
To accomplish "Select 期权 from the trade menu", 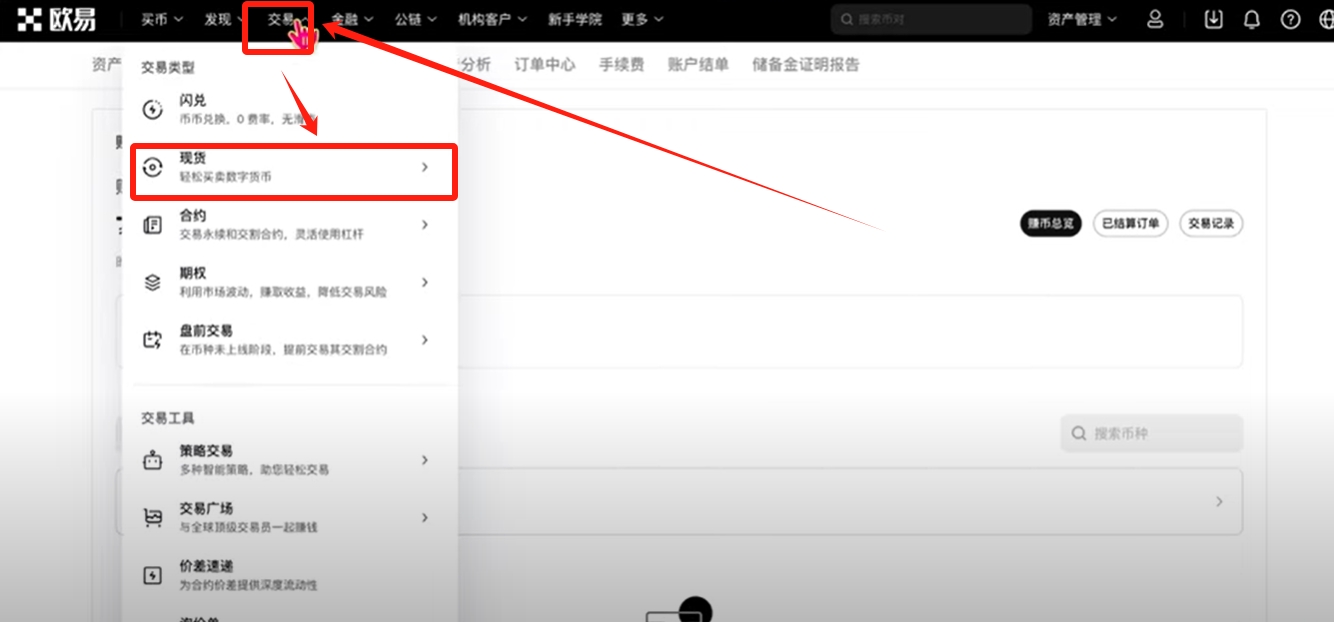I will (192, 273).
